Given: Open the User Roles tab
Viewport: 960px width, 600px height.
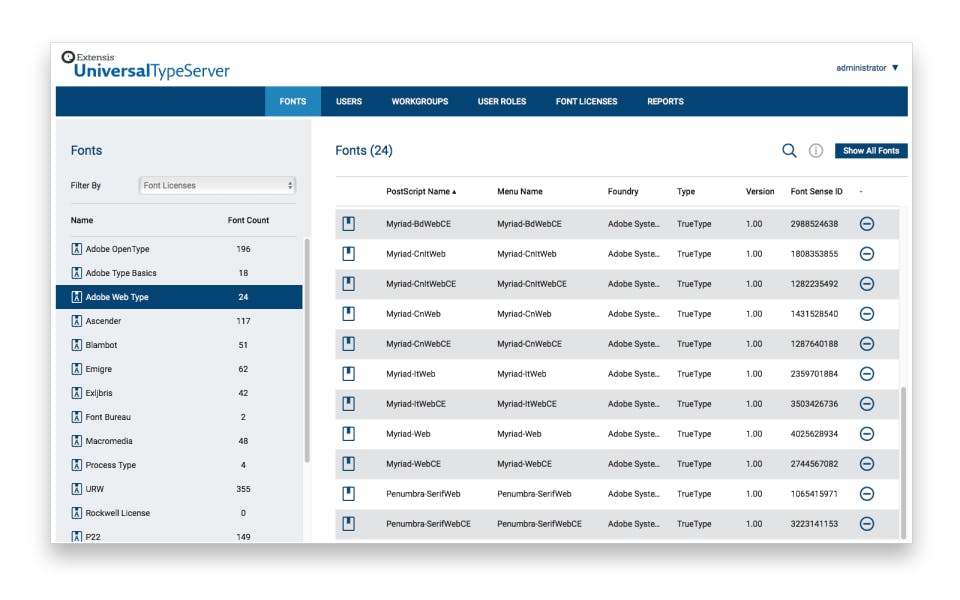Looking at the screenshot, I should pos(502,102).
